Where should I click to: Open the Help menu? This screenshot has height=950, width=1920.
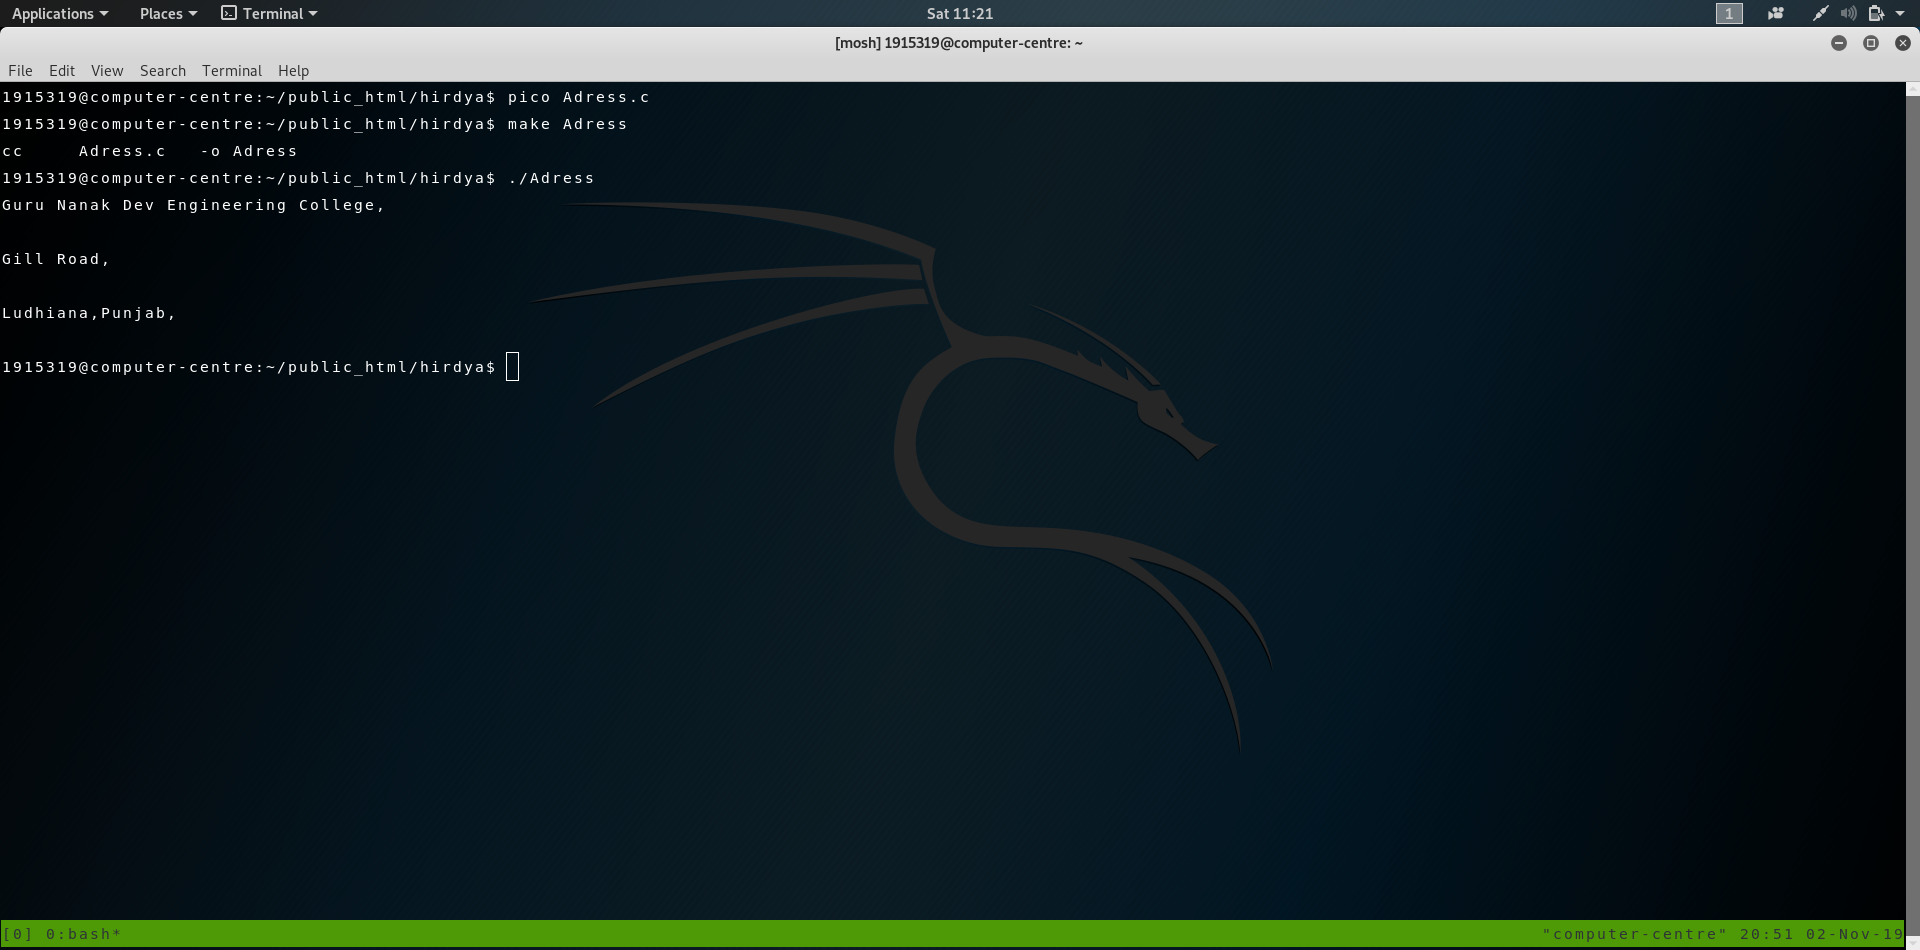pos(293,70)
